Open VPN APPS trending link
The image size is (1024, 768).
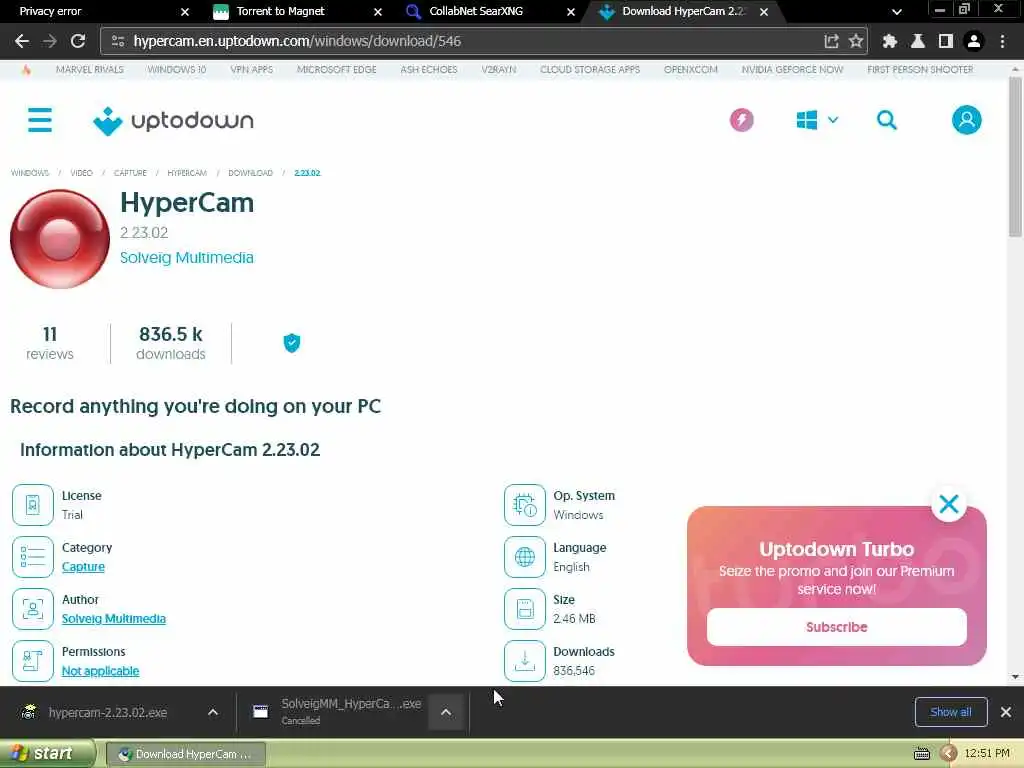(x=251, y=69)
